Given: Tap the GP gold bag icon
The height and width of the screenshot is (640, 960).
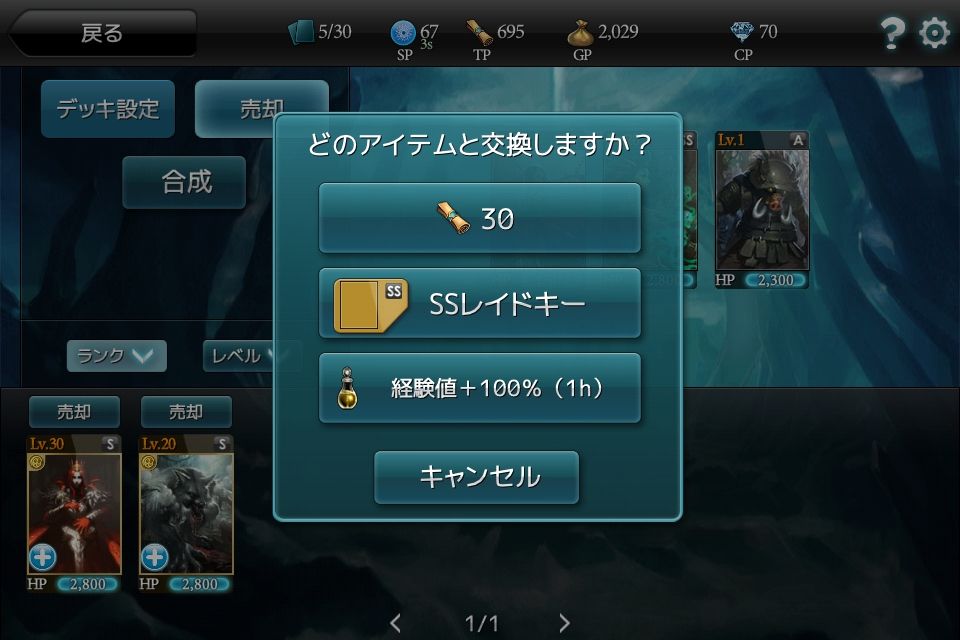Looking at the screenshot, I should coord(580,33).
